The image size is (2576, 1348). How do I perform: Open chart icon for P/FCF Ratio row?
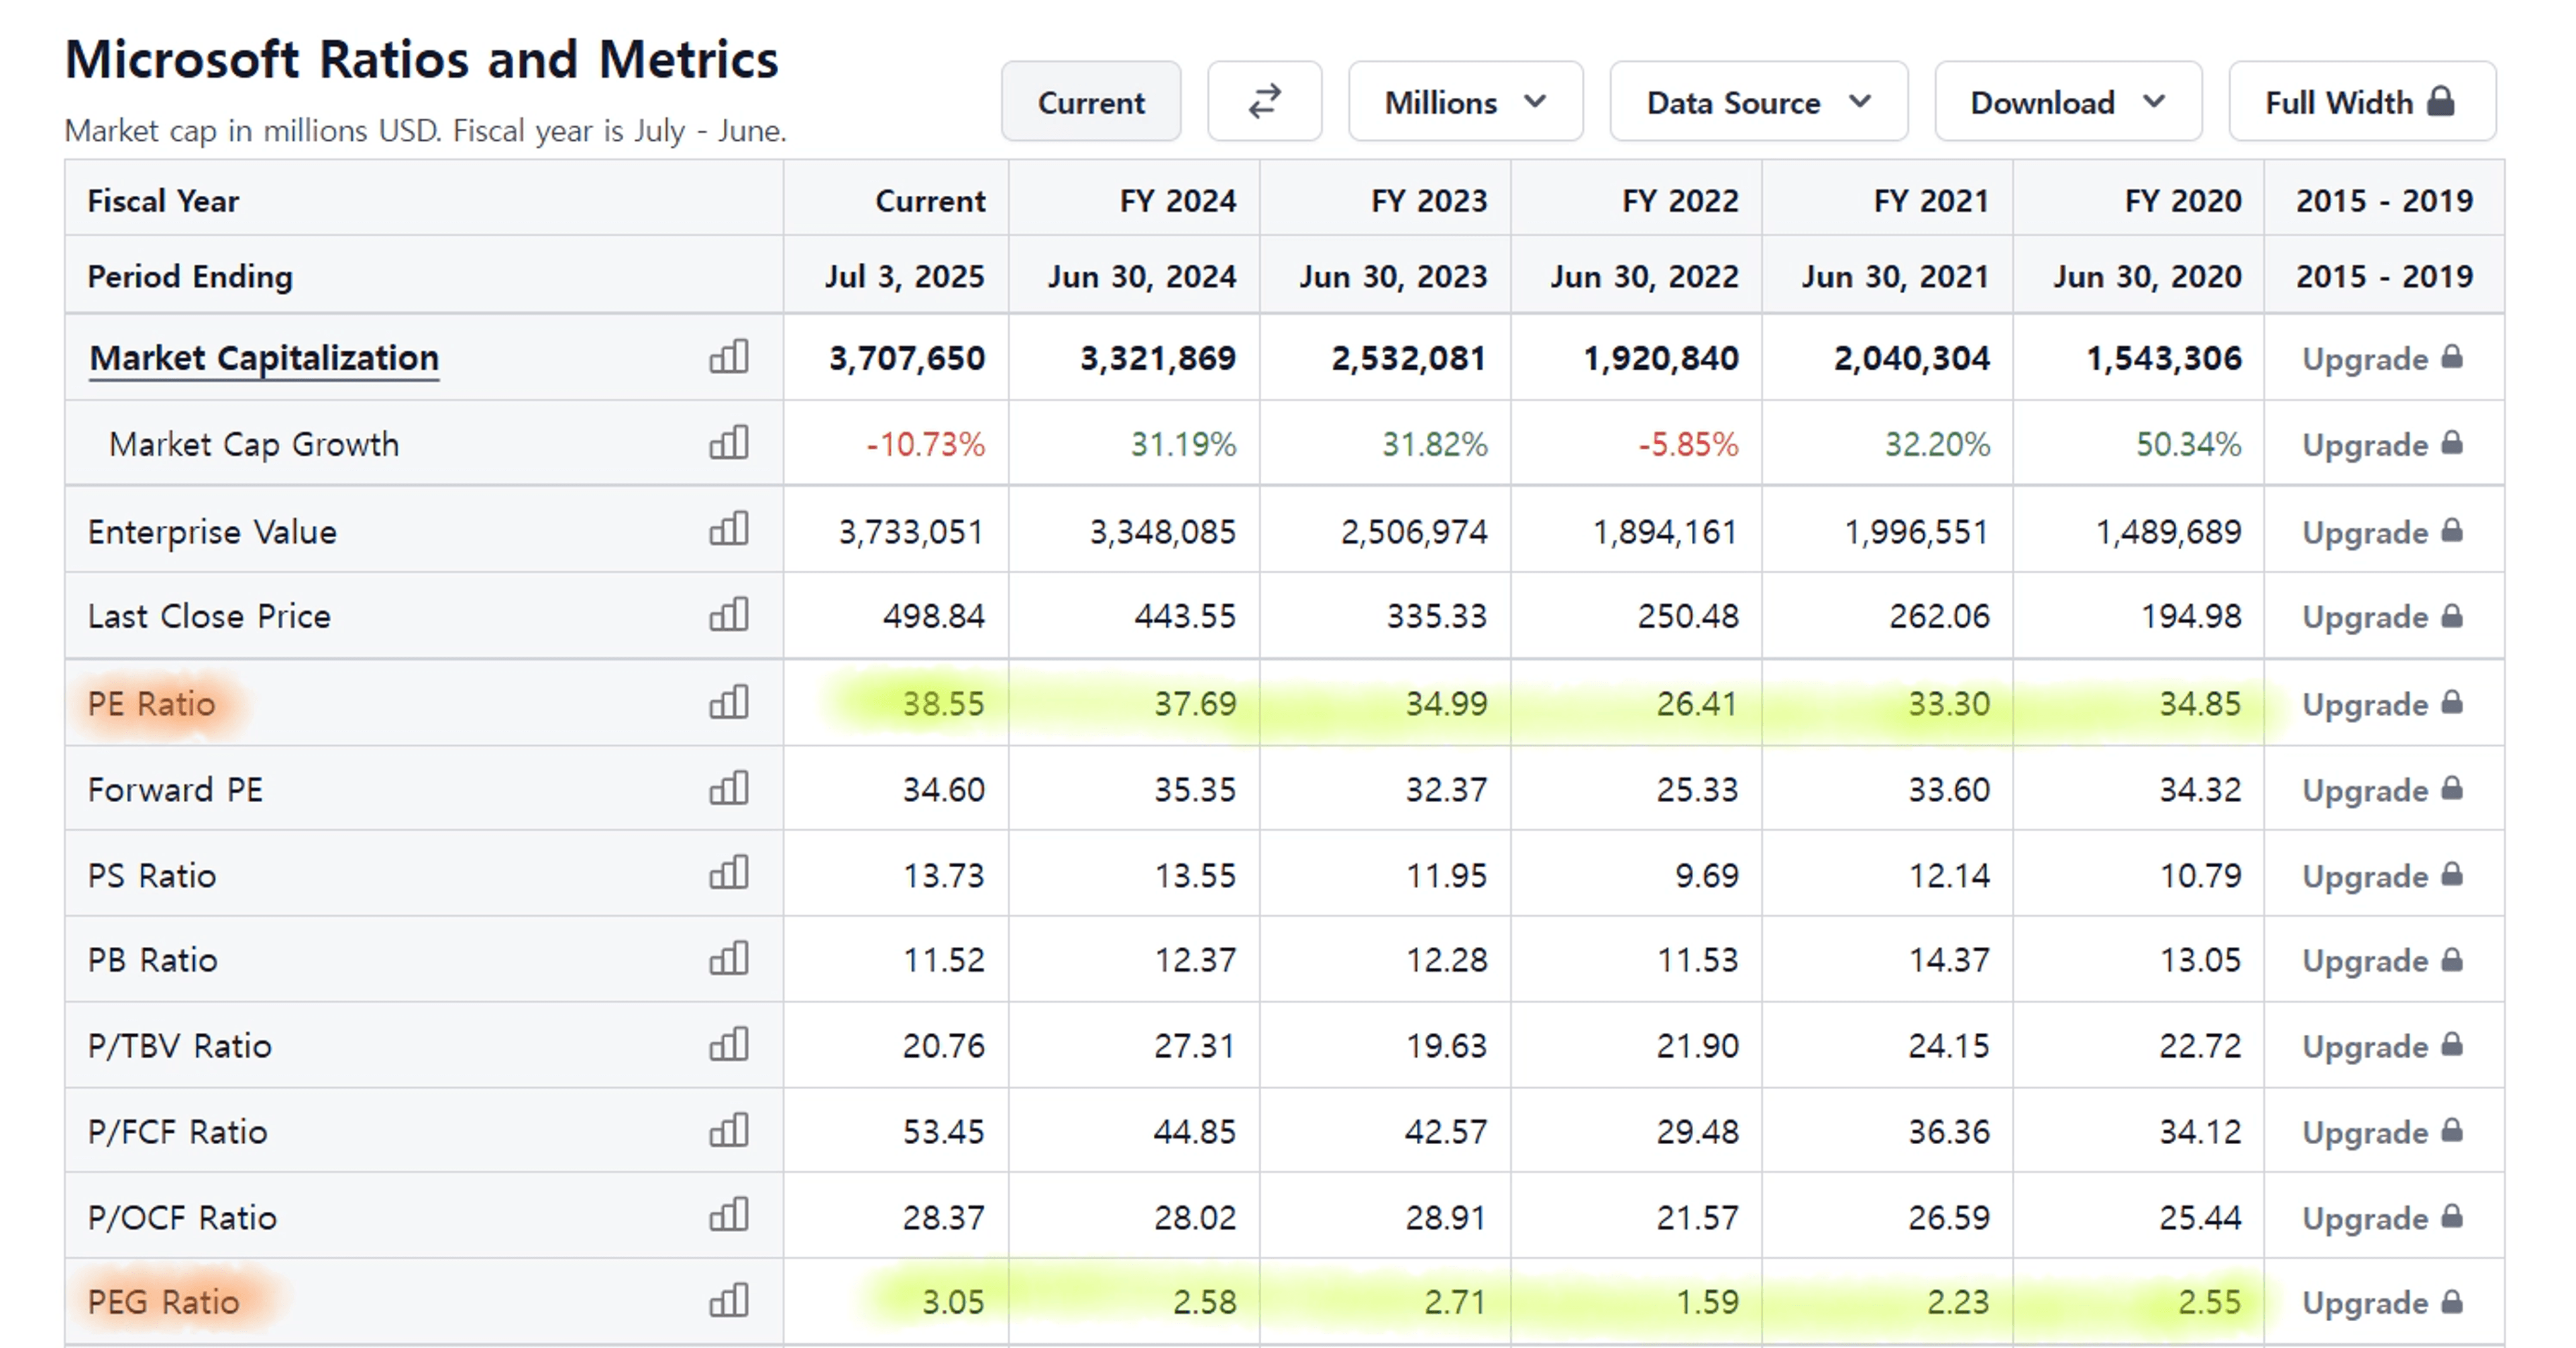[729, 1131]
